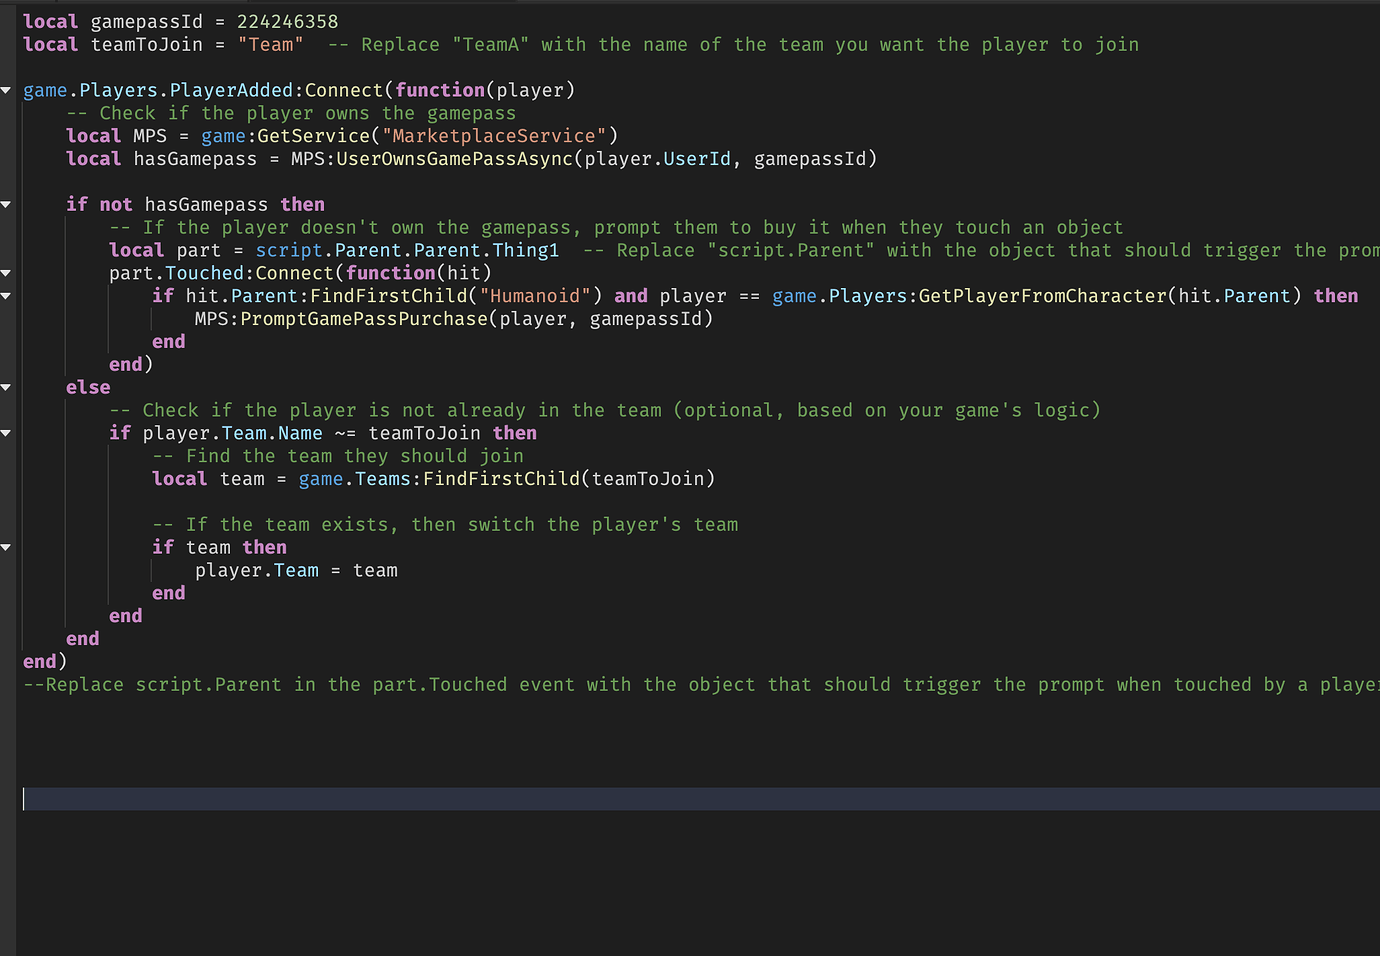Image resolution: width=1380 pixels, height=956 pixels.
Task: Click the player.Team assignment line
Action: click(297, 570)
